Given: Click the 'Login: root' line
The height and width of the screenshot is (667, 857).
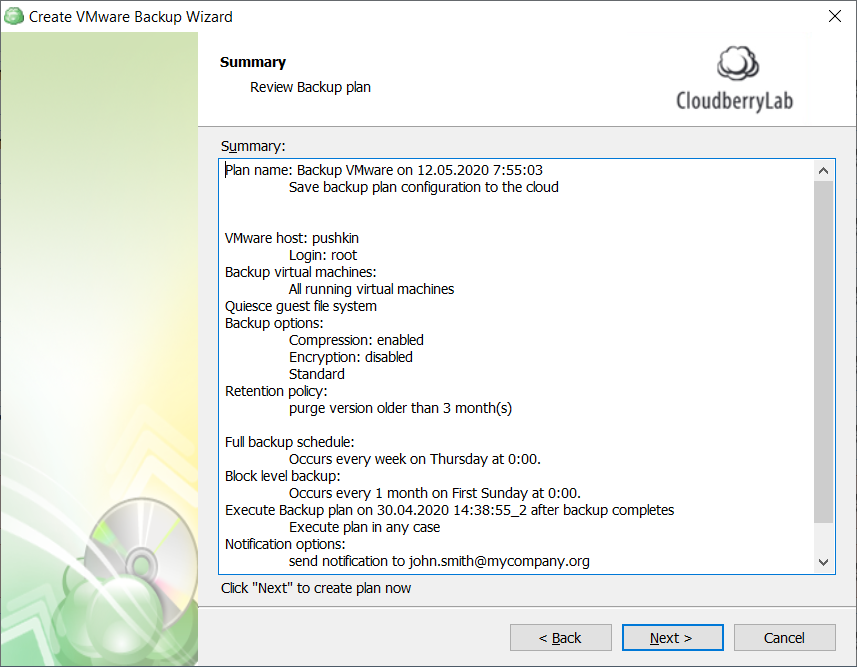Looking at the screenshot, I should (323, 255).
